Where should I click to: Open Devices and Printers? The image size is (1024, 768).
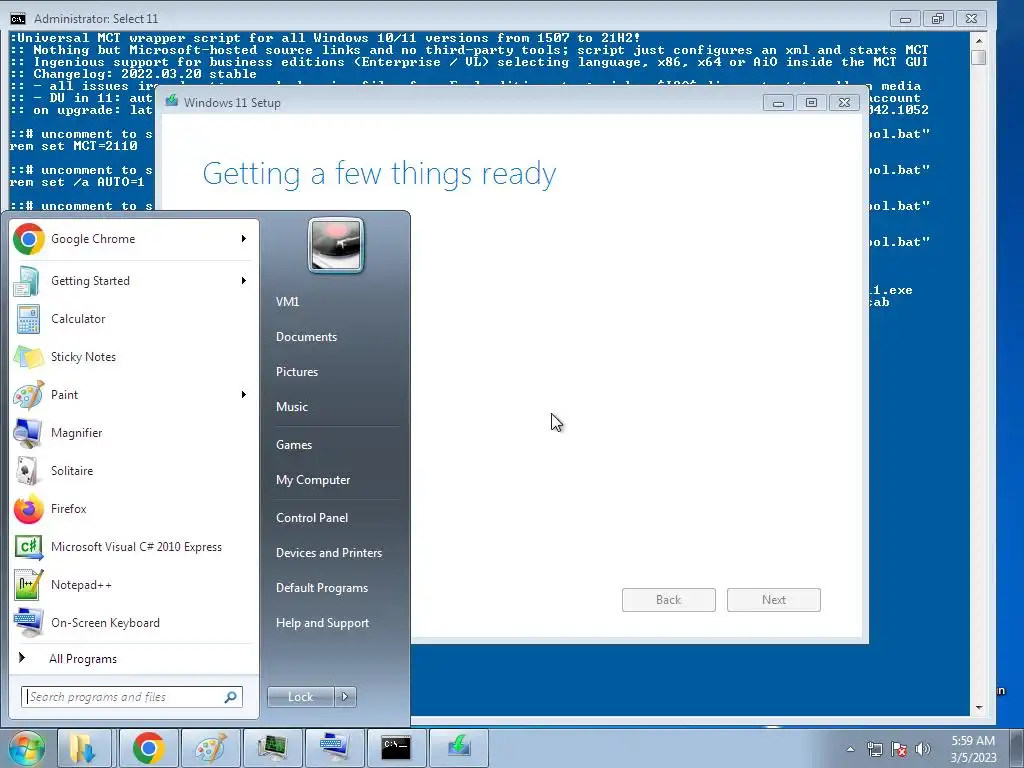pyautogui.click(x=328, y=553)
